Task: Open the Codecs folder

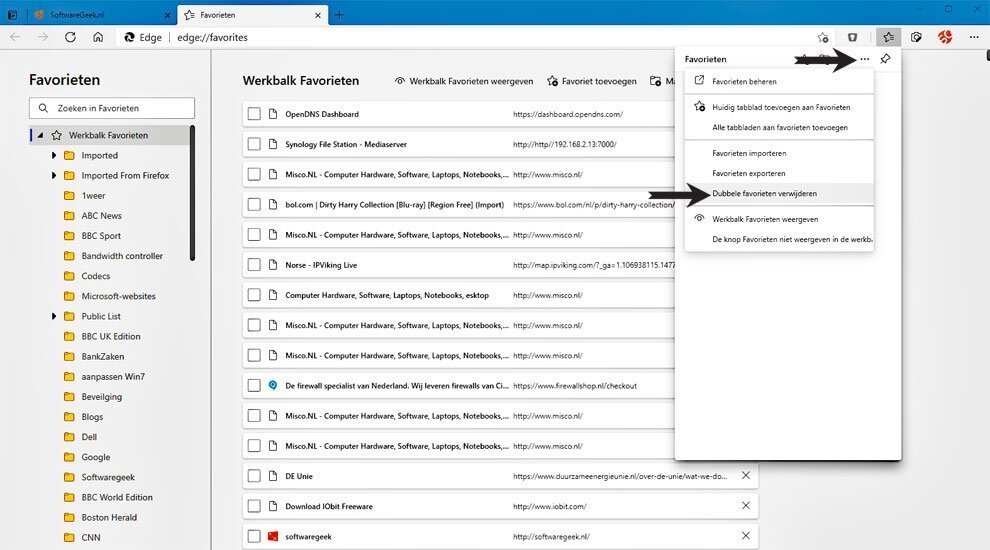Action: (x=95, y=276)
